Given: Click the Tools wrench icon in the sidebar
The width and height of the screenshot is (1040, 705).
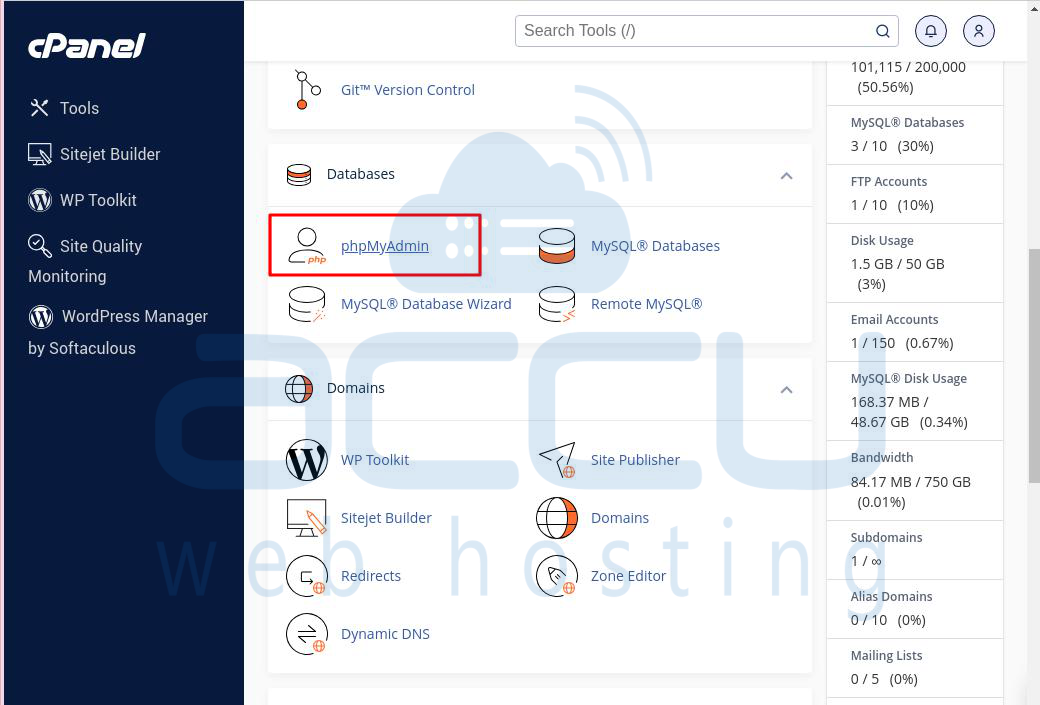Looking at the screenshot, I should coord(40,108).
